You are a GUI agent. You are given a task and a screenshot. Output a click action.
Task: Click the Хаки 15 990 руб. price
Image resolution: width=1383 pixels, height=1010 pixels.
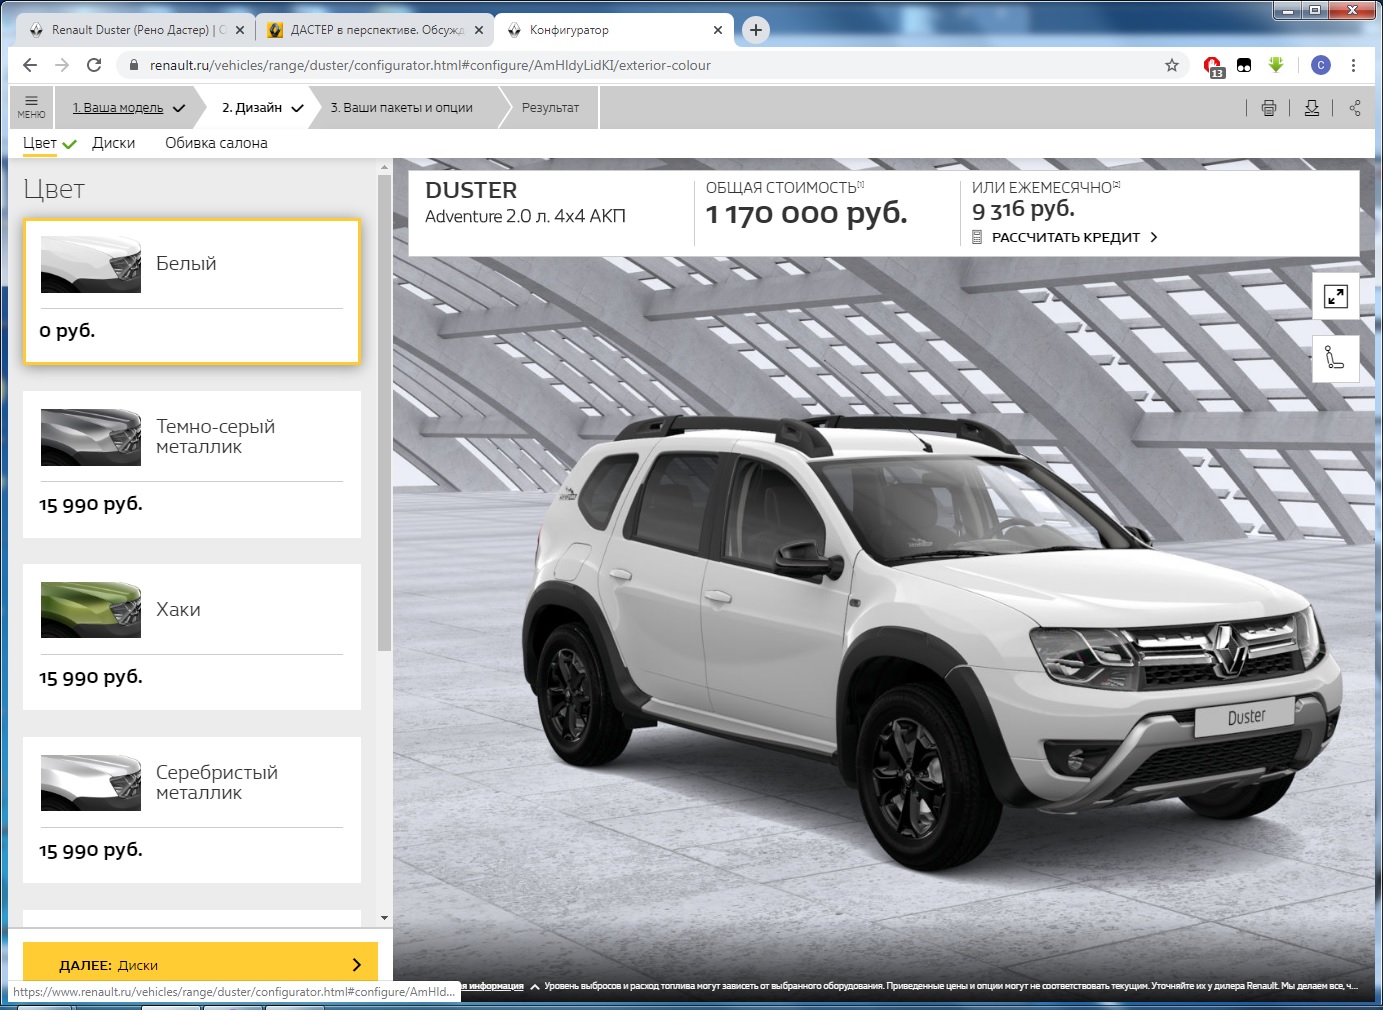point(91,677)
